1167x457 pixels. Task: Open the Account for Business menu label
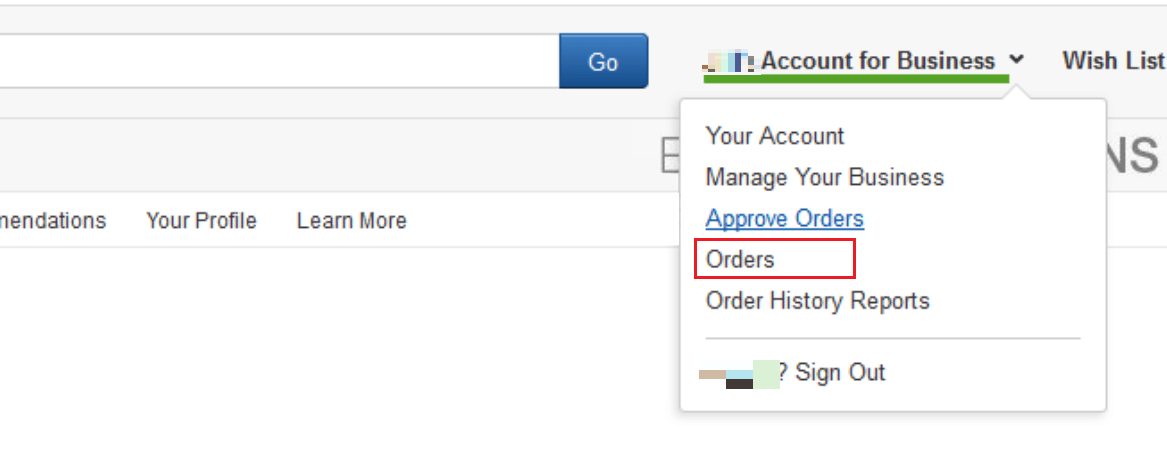pyautogui.click(x=877, y=60)
